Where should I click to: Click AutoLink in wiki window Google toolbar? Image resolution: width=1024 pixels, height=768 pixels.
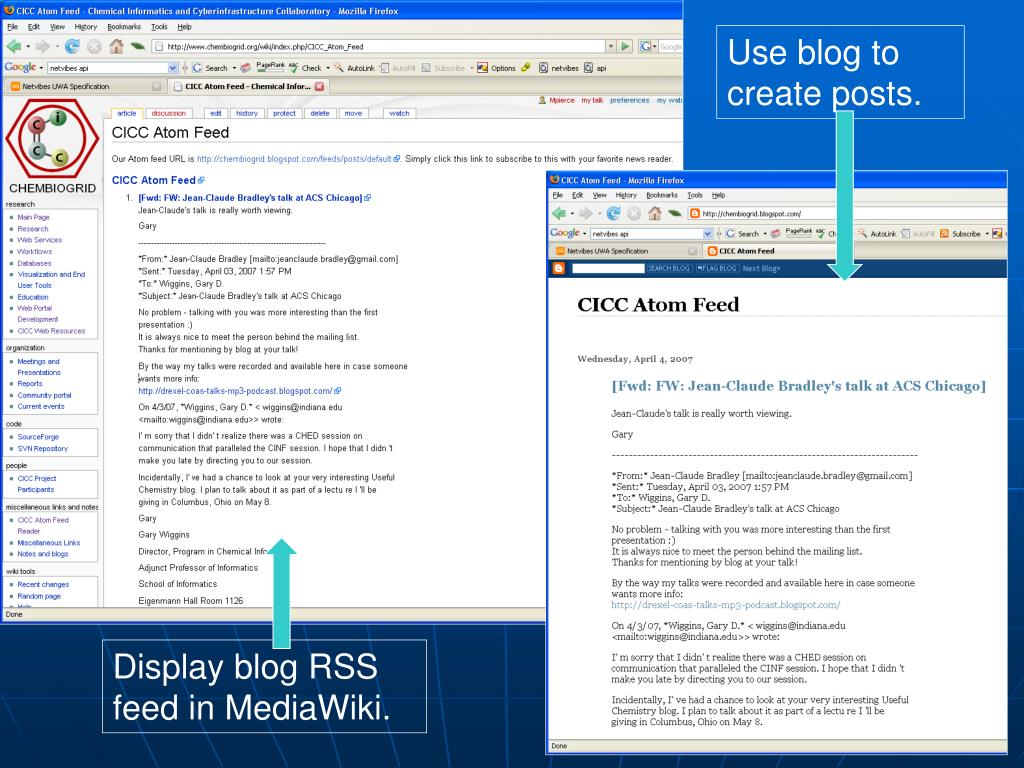coord(355,68)
